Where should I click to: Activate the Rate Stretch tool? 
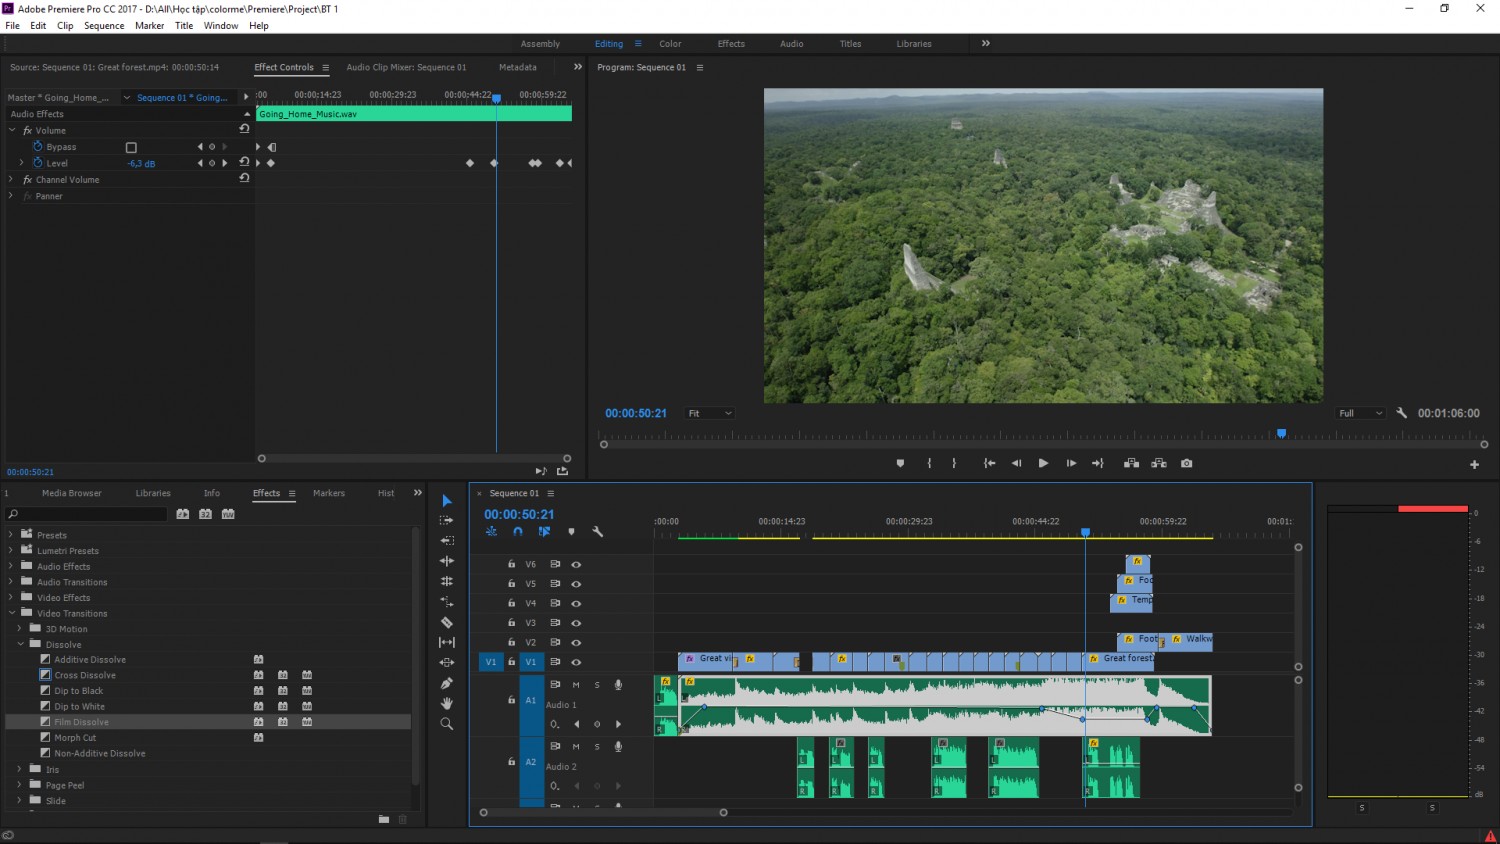[447, 602]
